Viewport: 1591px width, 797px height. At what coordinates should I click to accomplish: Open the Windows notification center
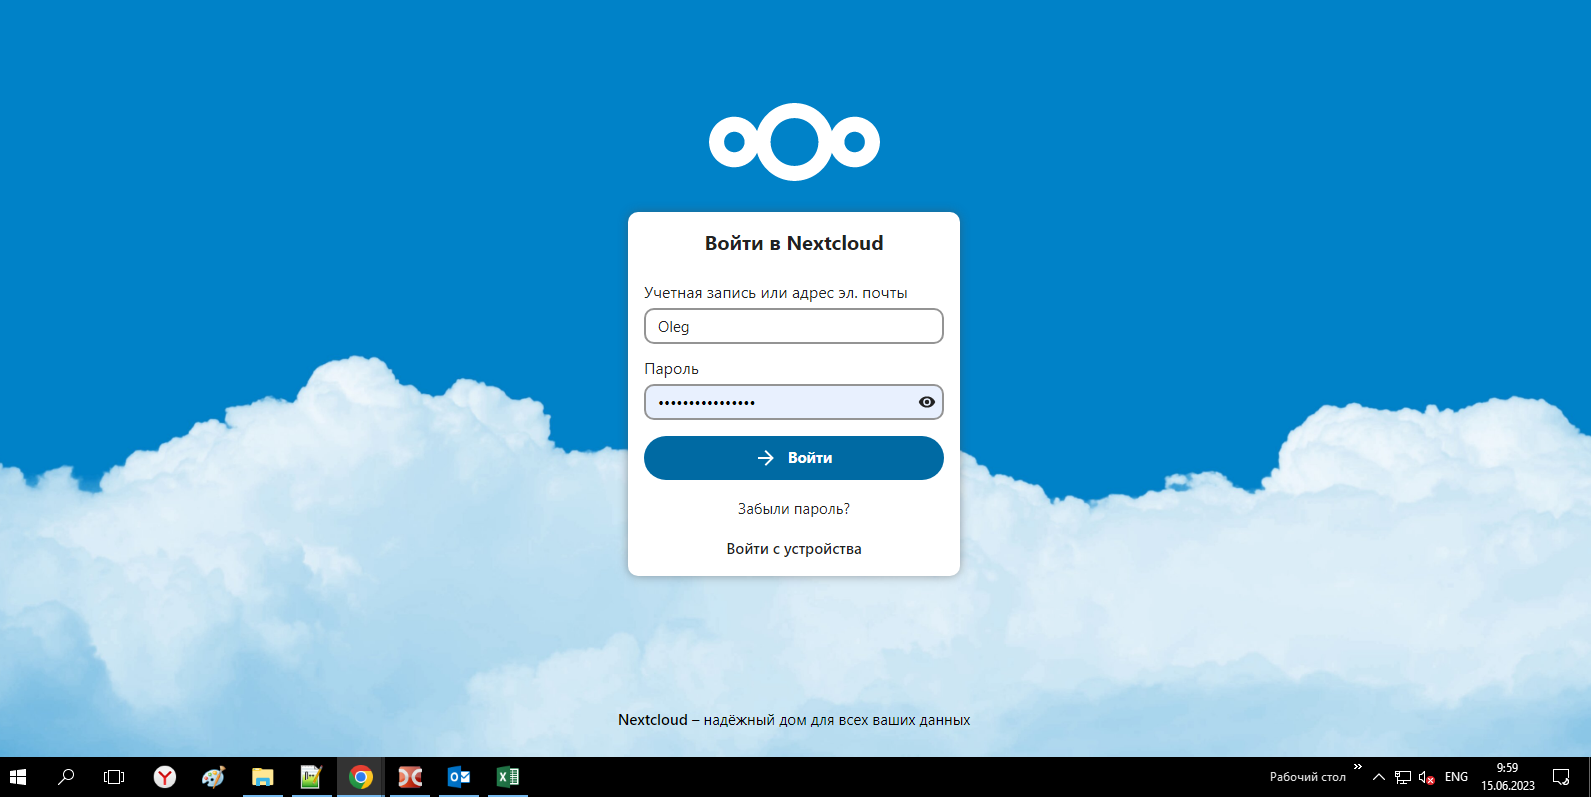click(x=1561, y=777)
